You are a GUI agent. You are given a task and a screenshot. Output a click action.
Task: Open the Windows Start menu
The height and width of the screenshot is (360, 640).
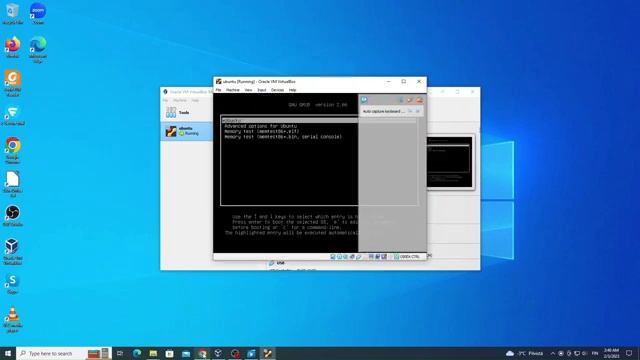coord(8,353)
